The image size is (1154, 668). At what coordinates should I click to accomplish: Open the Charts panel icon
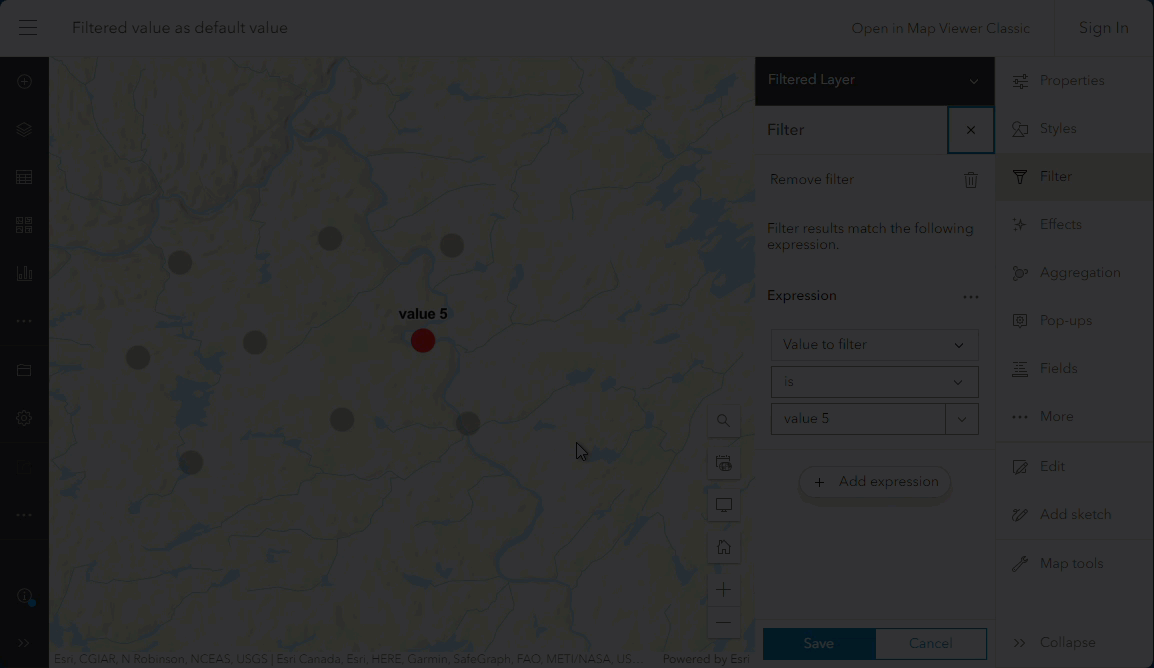[x=24, y=272]
